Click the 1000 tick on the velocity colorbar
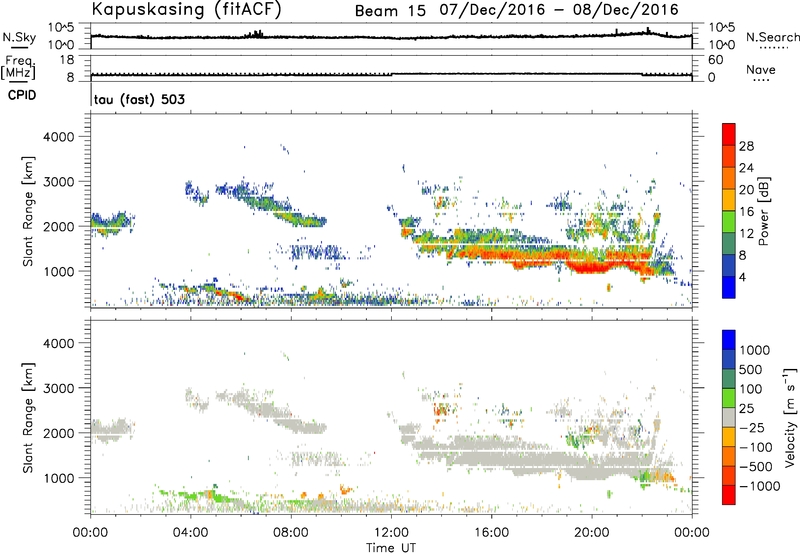Screen dimensions: 800x554 tap(755, 350)
